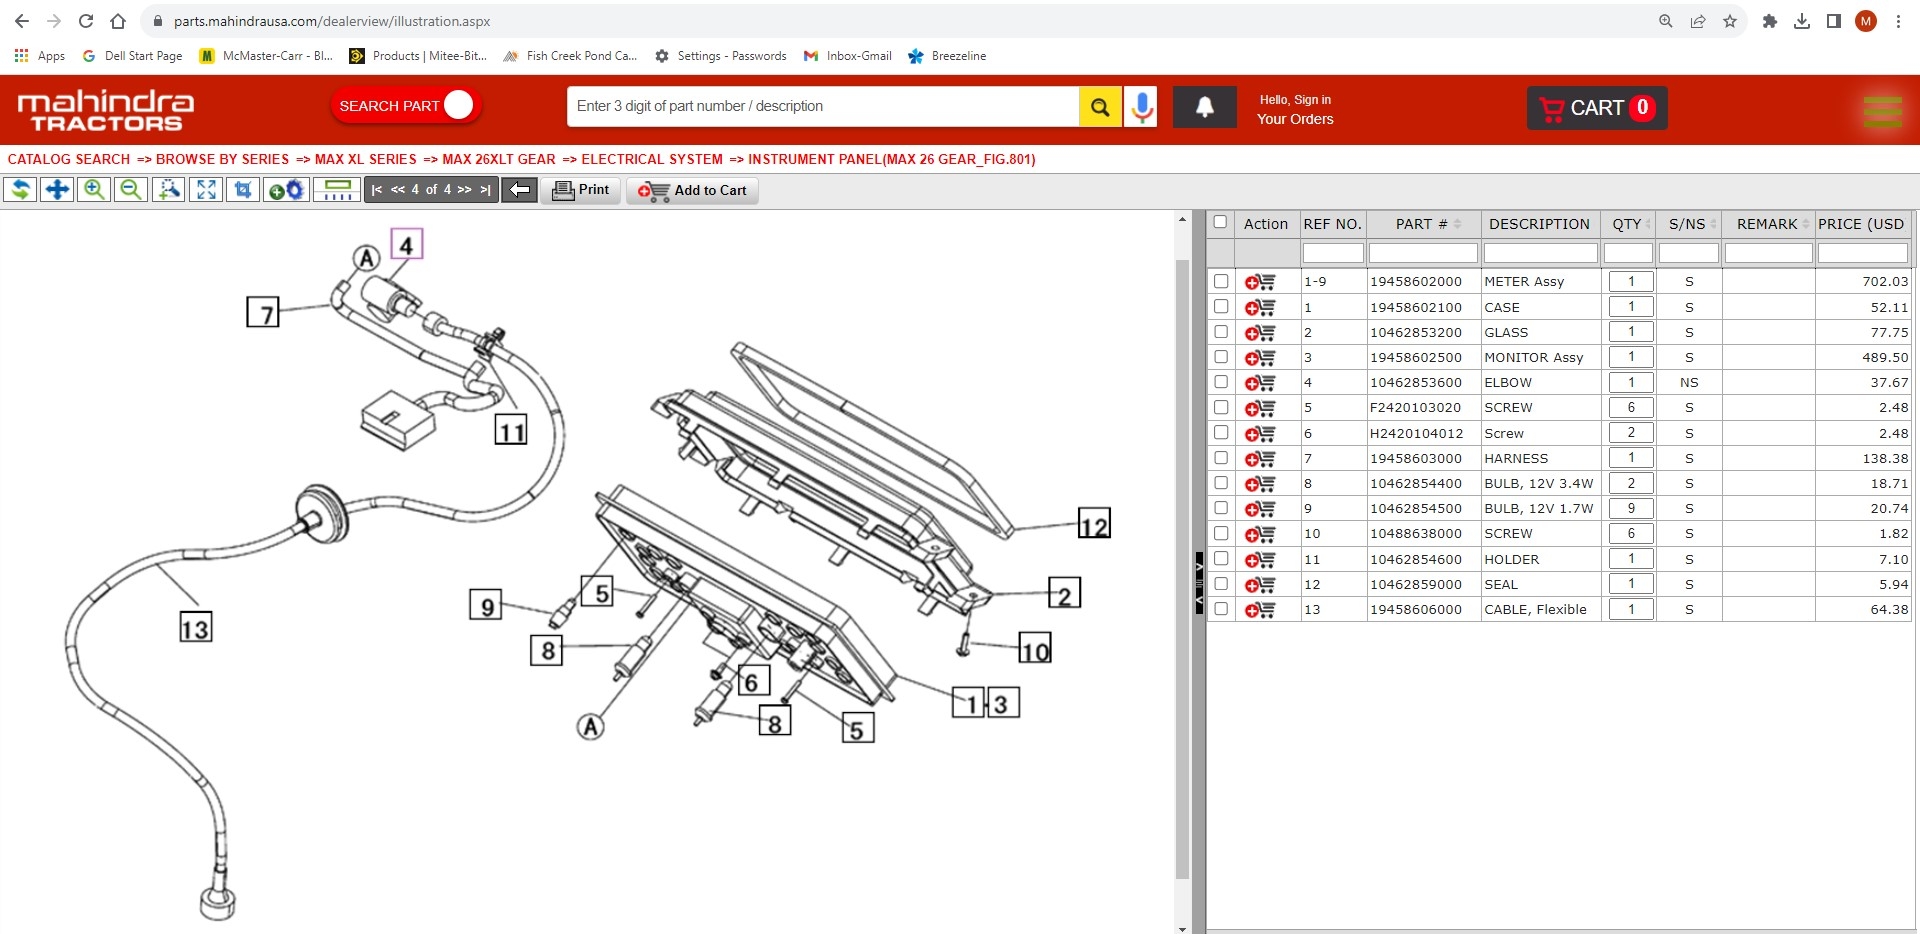Image resolution: width=1920 pixels, height=934 pixels.
Task: Click MAX XL SERIES breadcrumb
Action: [365, 159]
